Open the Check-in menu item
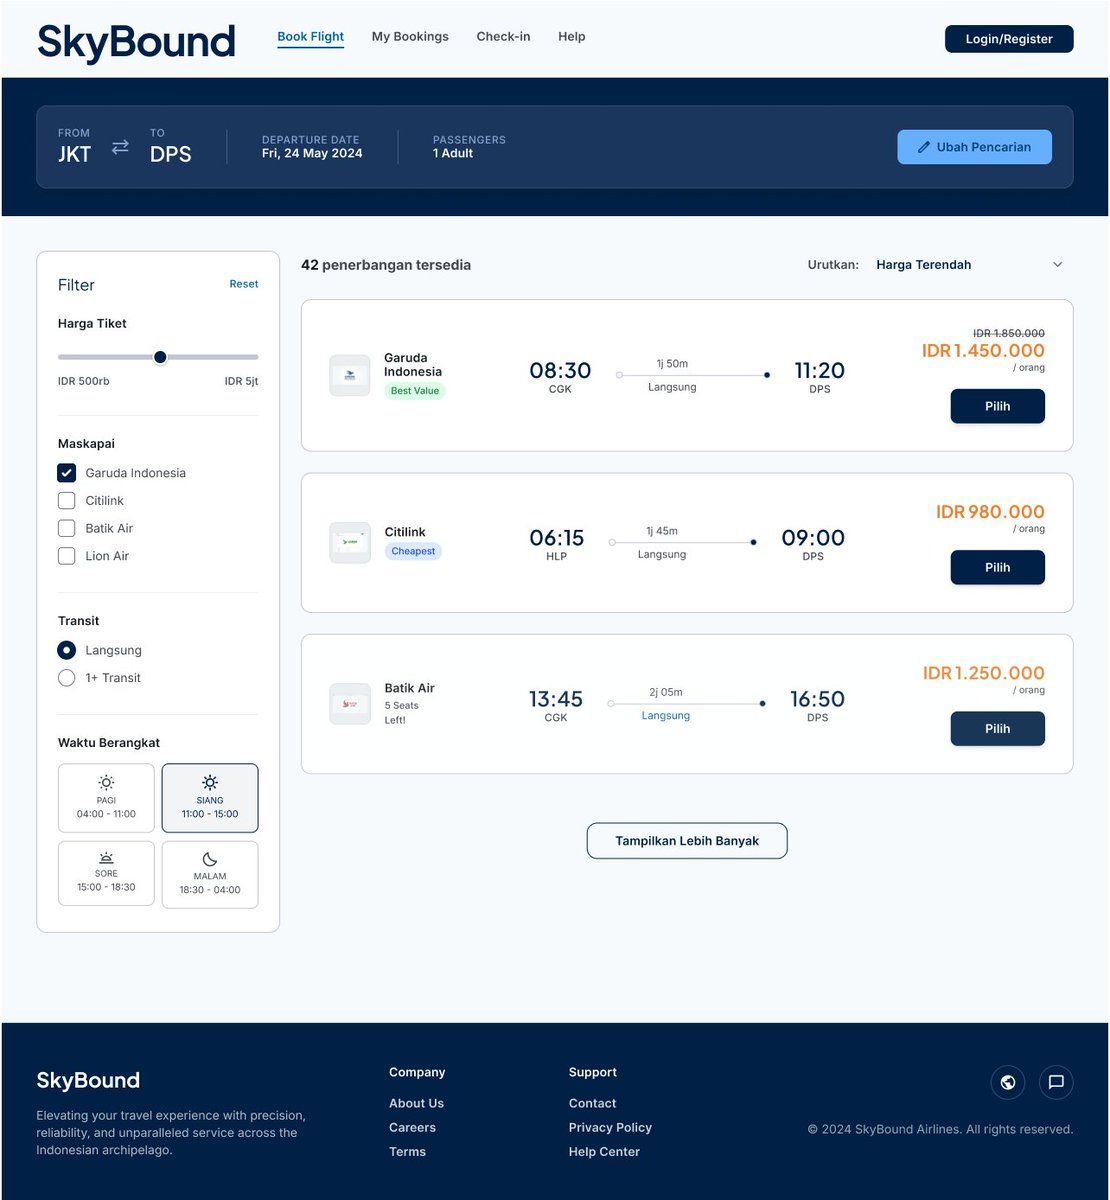The height and width of the screenshot is (1200, 1110). coord(503,37)
